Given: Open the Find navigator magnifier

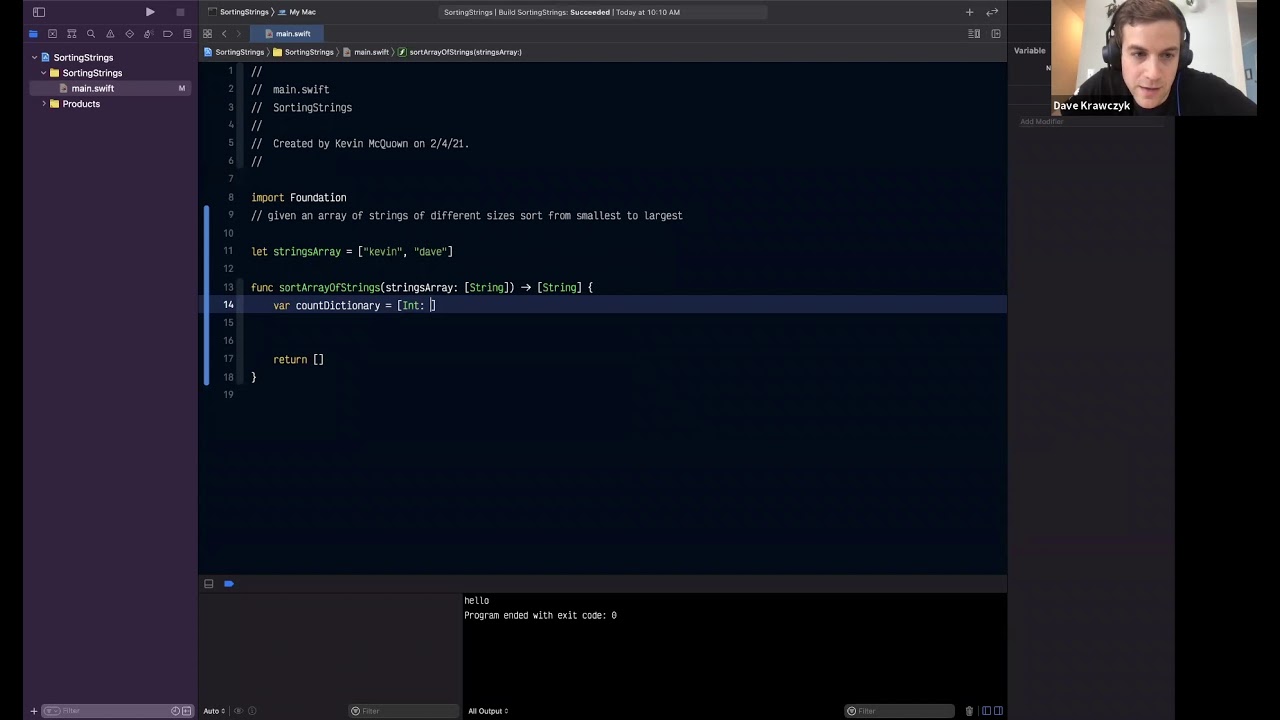Looking at the screenshot, I should tap(90, 34).
